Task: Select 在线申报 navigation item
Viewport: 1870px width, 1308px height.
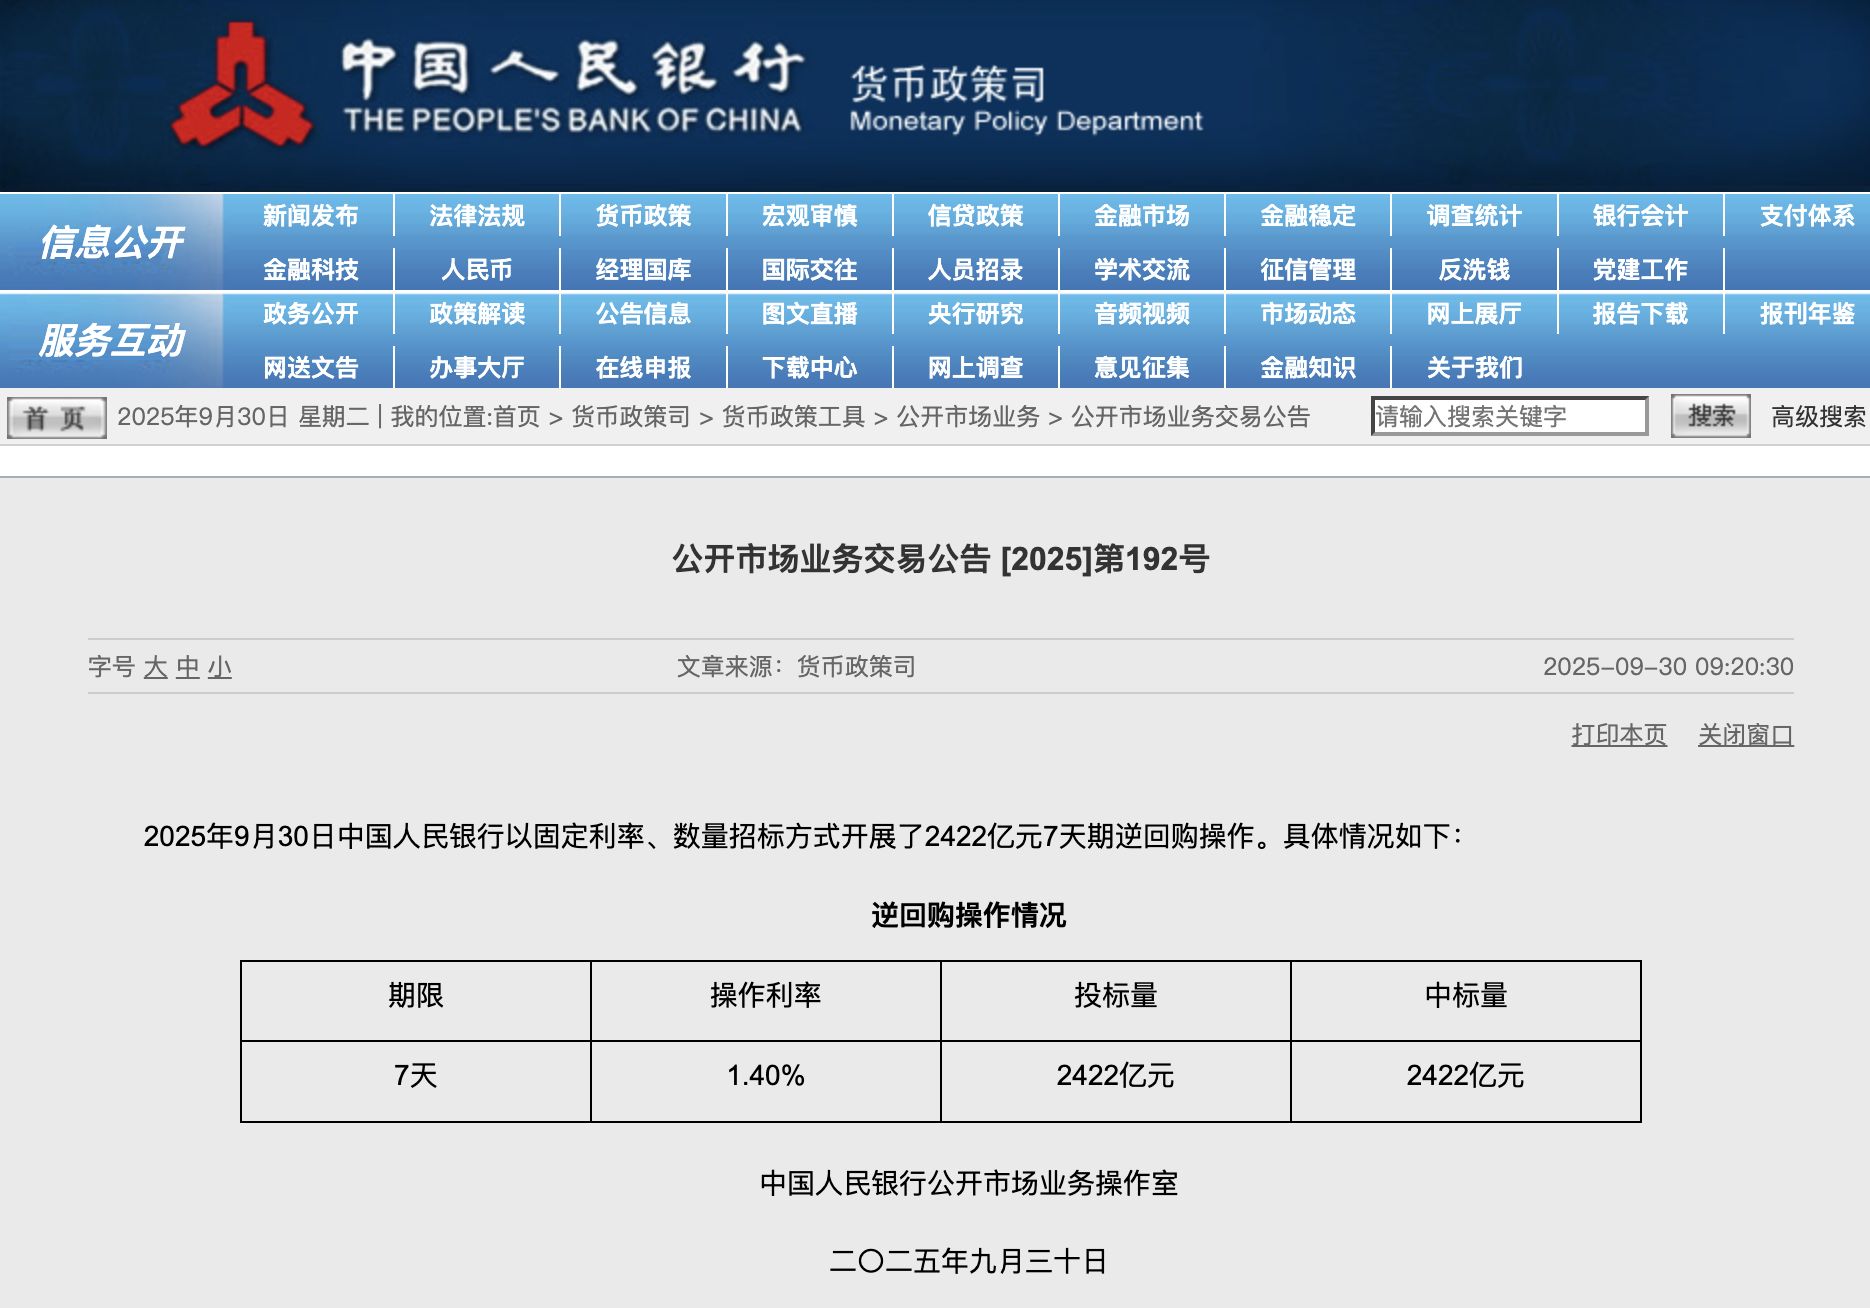Action: [x=643, y=367]
